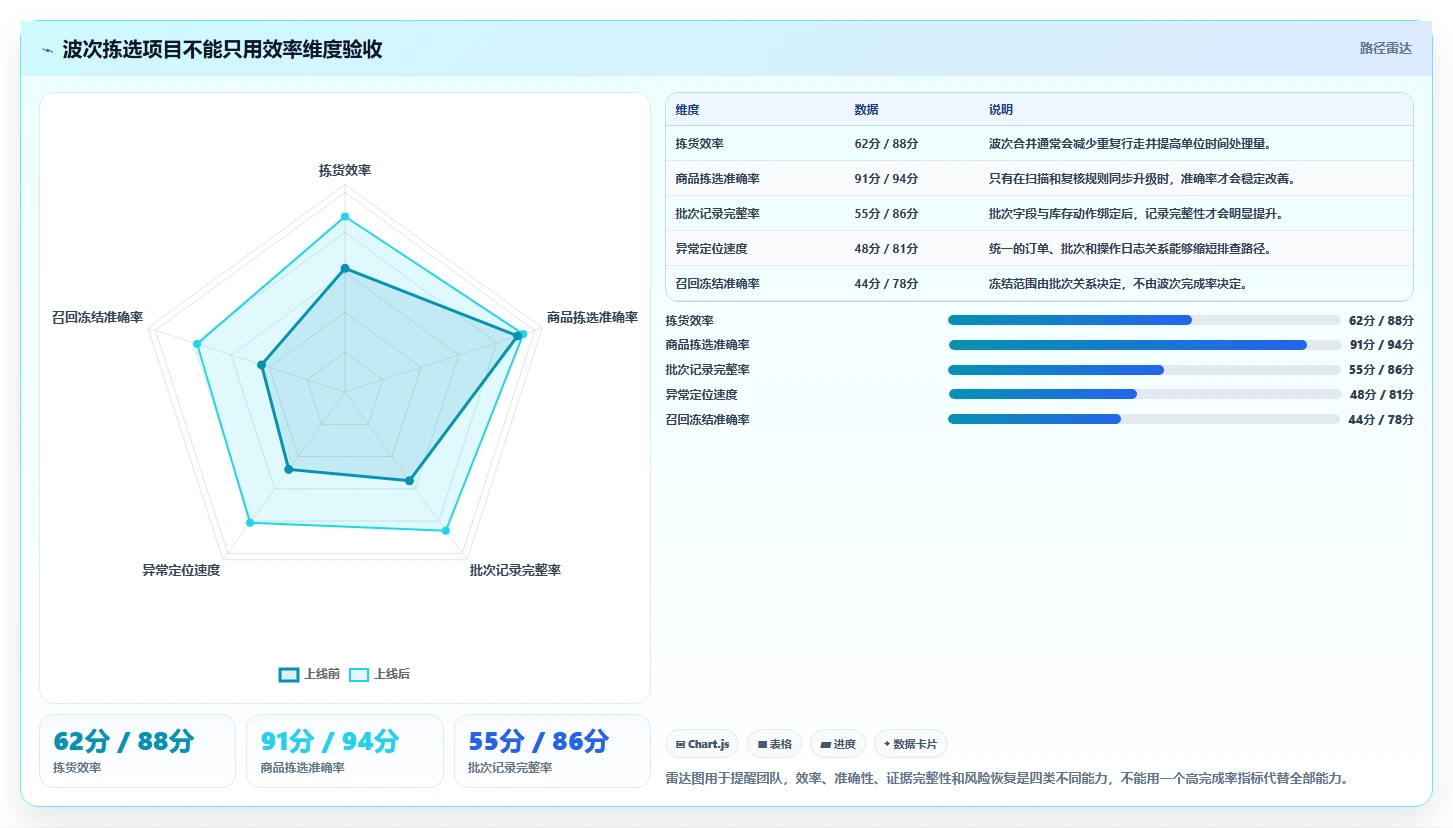
Task: Select the 表格 chip
Action: [774, 744]
